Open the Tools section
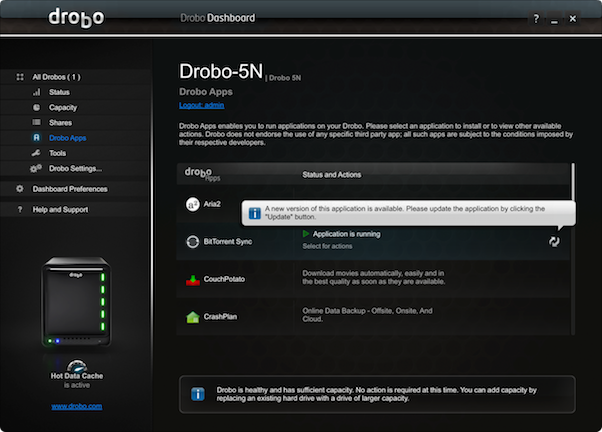Image resolution: width=602 pixels, height=432 pixels. pos(58,153)
